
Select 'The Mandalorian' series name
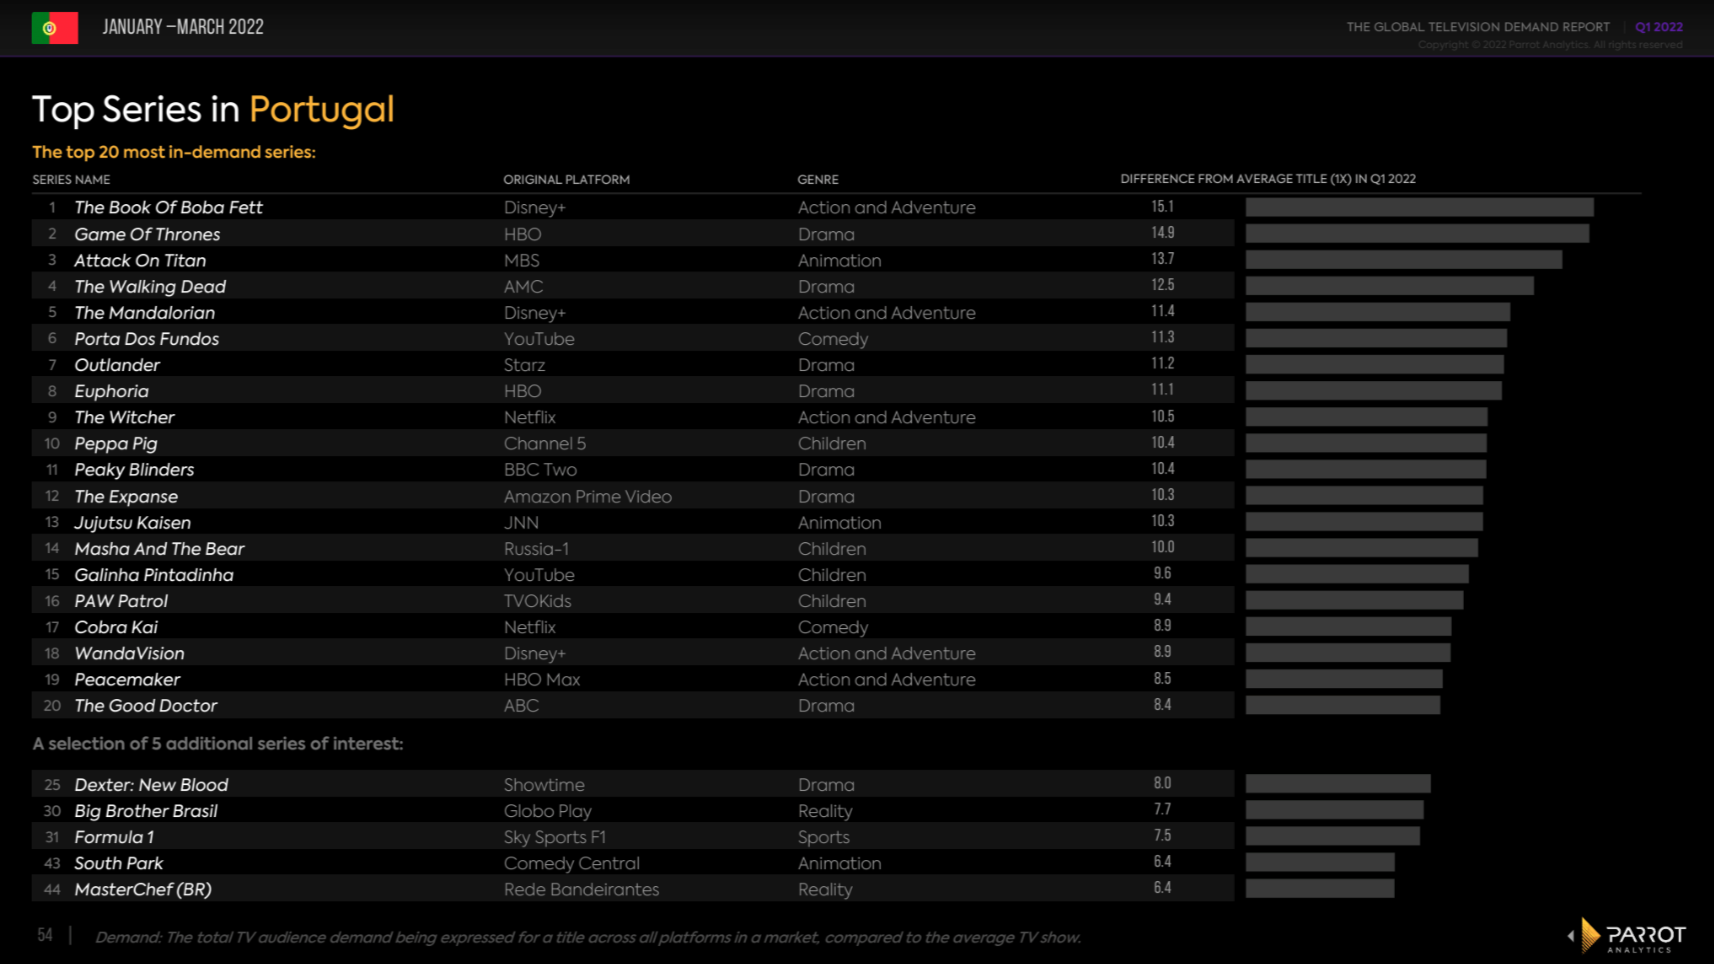144,312
